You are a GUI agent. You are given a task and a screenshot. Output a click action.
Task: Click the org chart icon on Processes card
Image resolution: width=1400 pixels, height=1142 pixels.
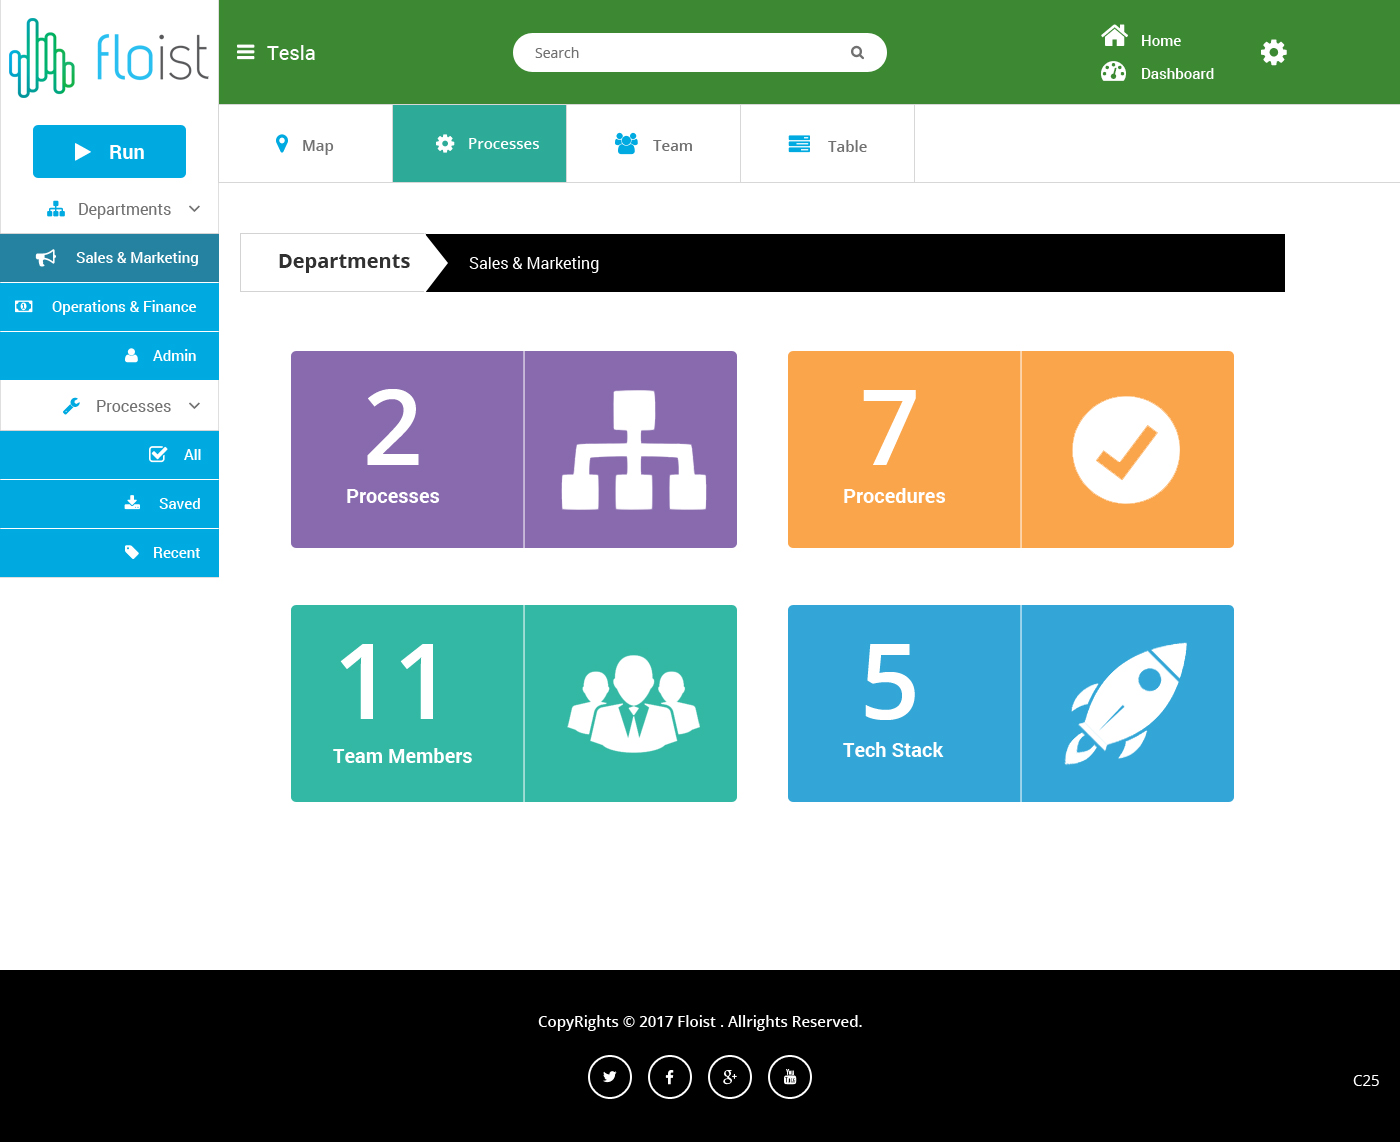point(634,450)
